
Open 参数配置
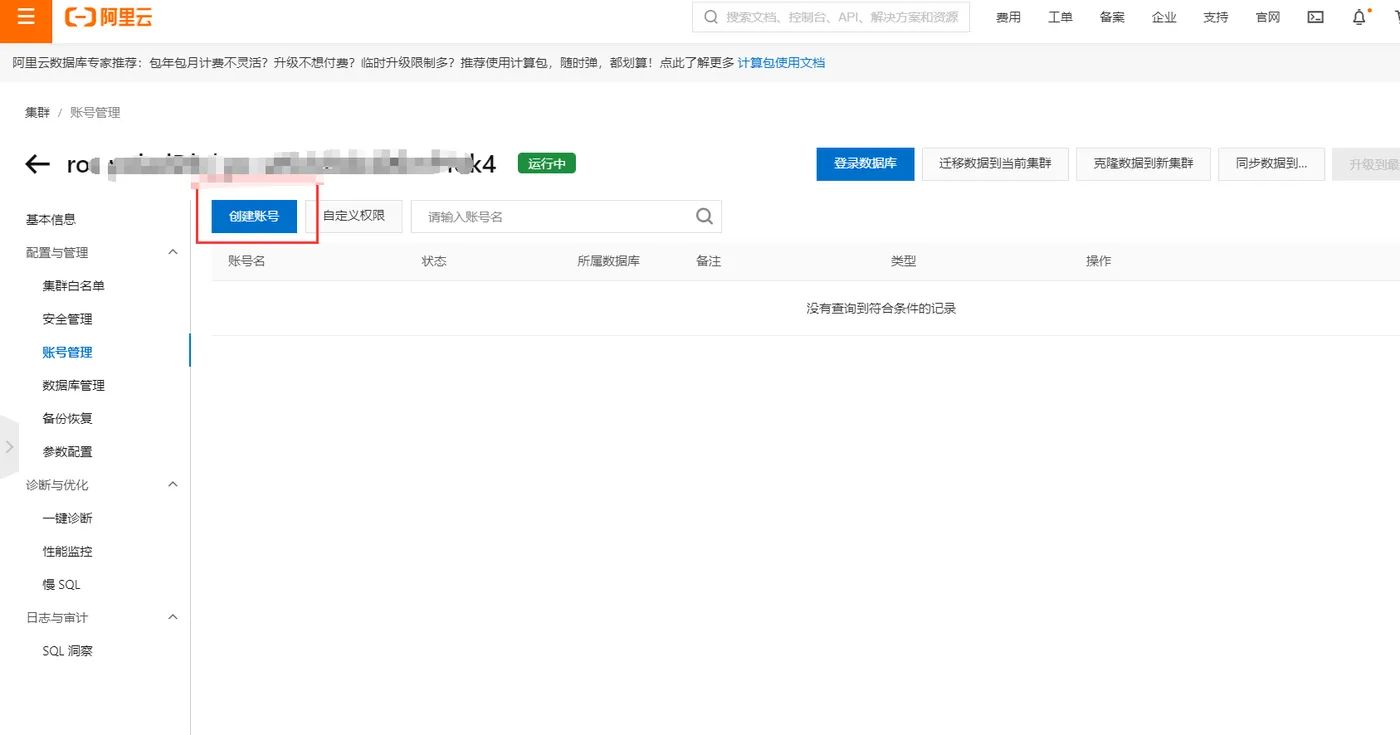point(67,452)
